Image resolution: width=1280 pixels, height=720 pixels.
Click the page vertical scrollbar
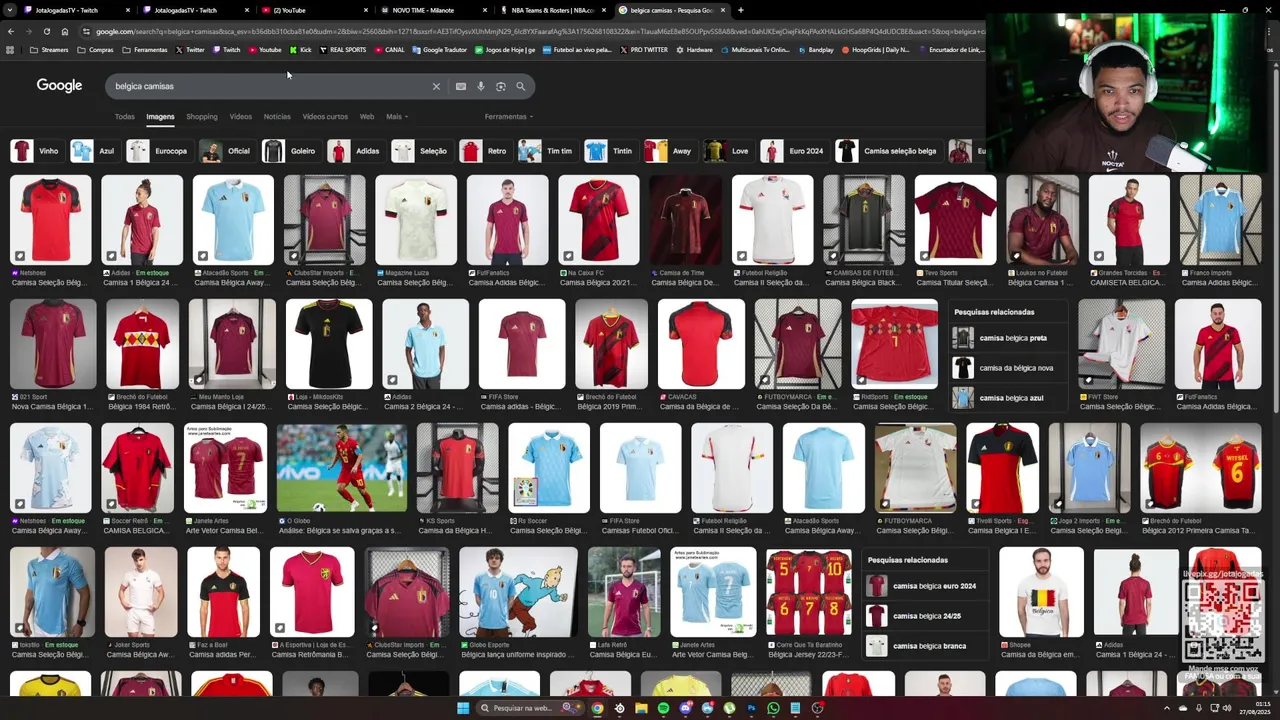point(1275,240)
